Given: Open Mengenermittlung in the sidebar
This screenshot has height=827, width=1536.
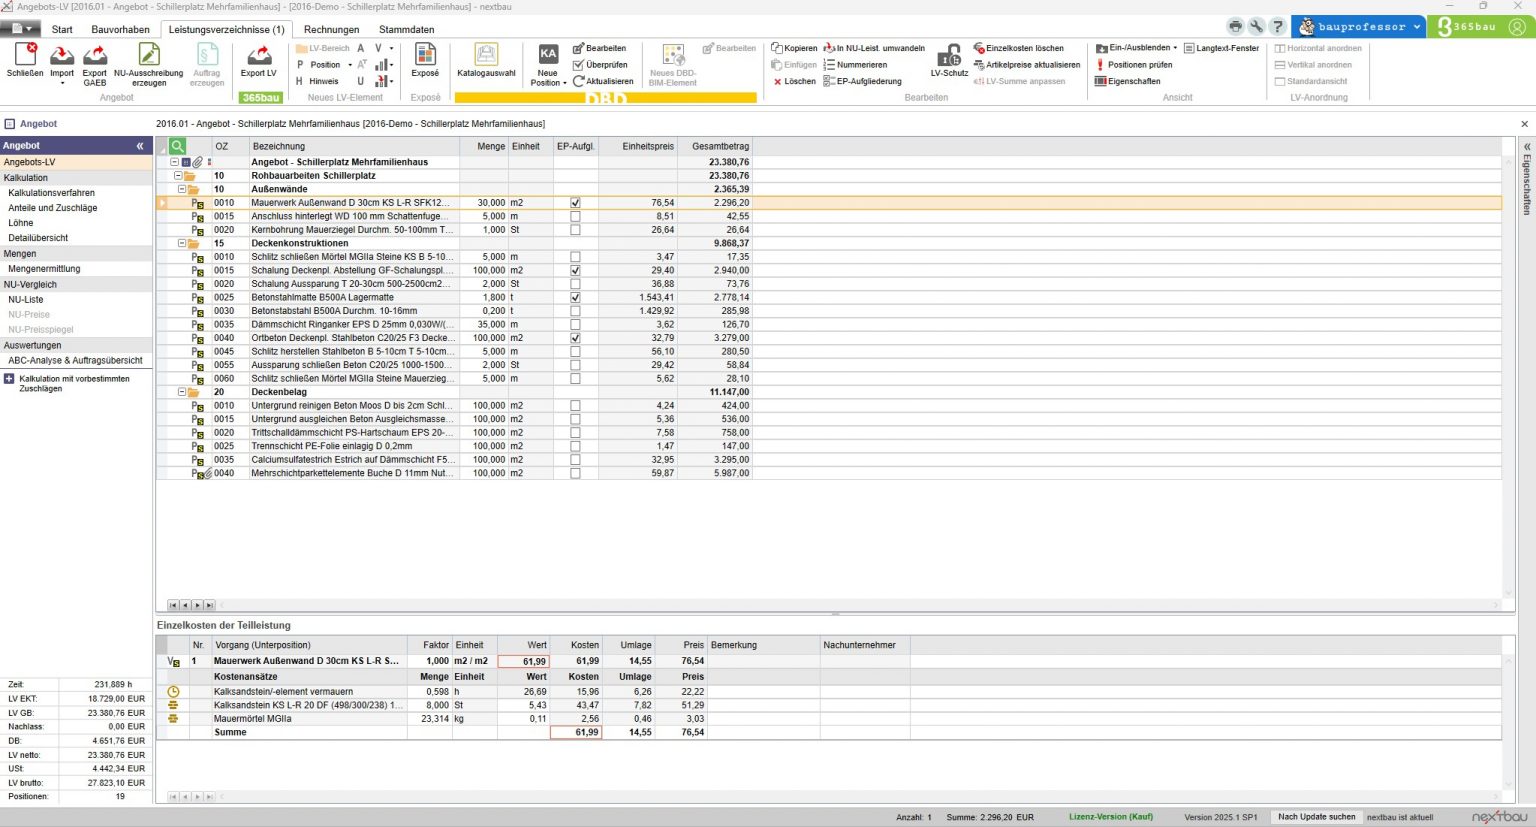Looking at the screenshot, I should coord(44,269).
